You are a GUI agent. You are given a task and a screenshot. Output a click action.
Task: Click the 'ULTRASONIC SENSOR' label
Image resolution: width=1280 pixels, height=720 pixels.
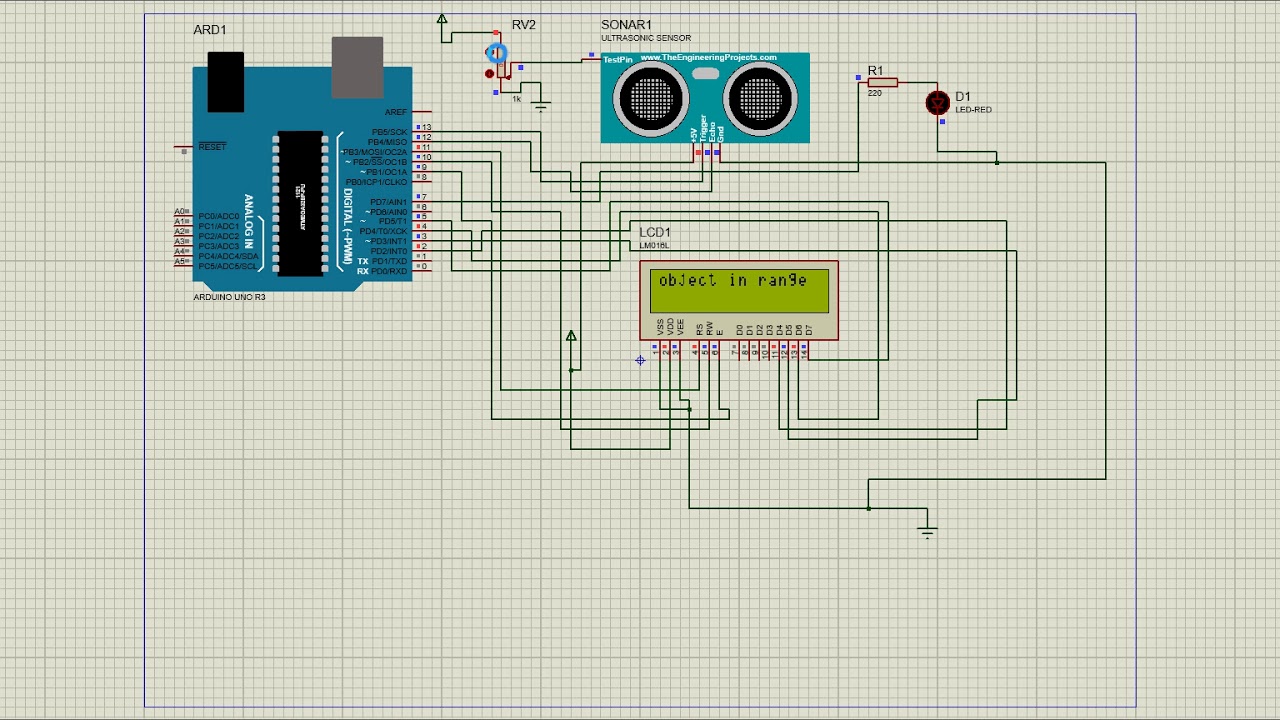click(x=646, y=39)
